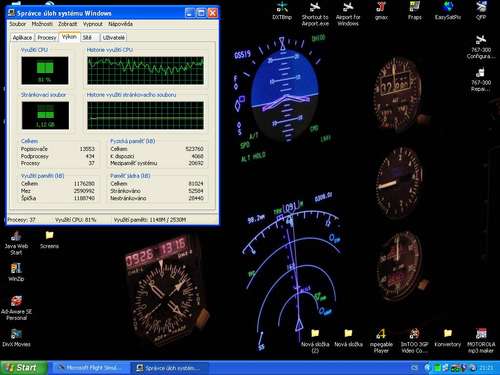Viewport: 500px width, 375px height.
Task: Click the CS language indicator in the taskbar
Action: [414, 368]
